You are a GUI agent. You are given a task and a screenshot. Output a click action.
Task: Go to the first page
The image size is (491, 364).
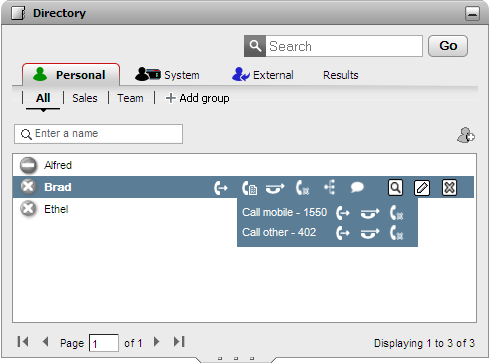coord(23,342)
